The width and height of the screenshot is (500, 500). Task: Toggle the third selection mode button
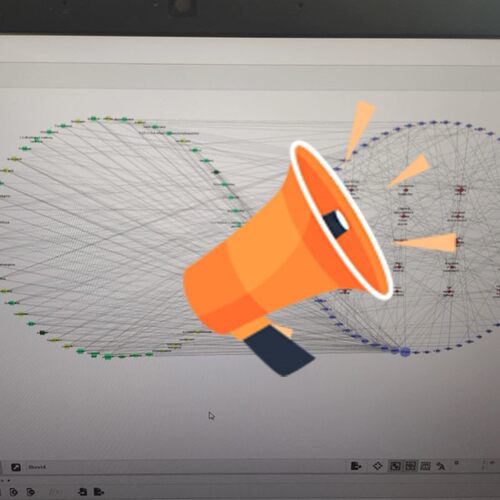tap(426, 466)
